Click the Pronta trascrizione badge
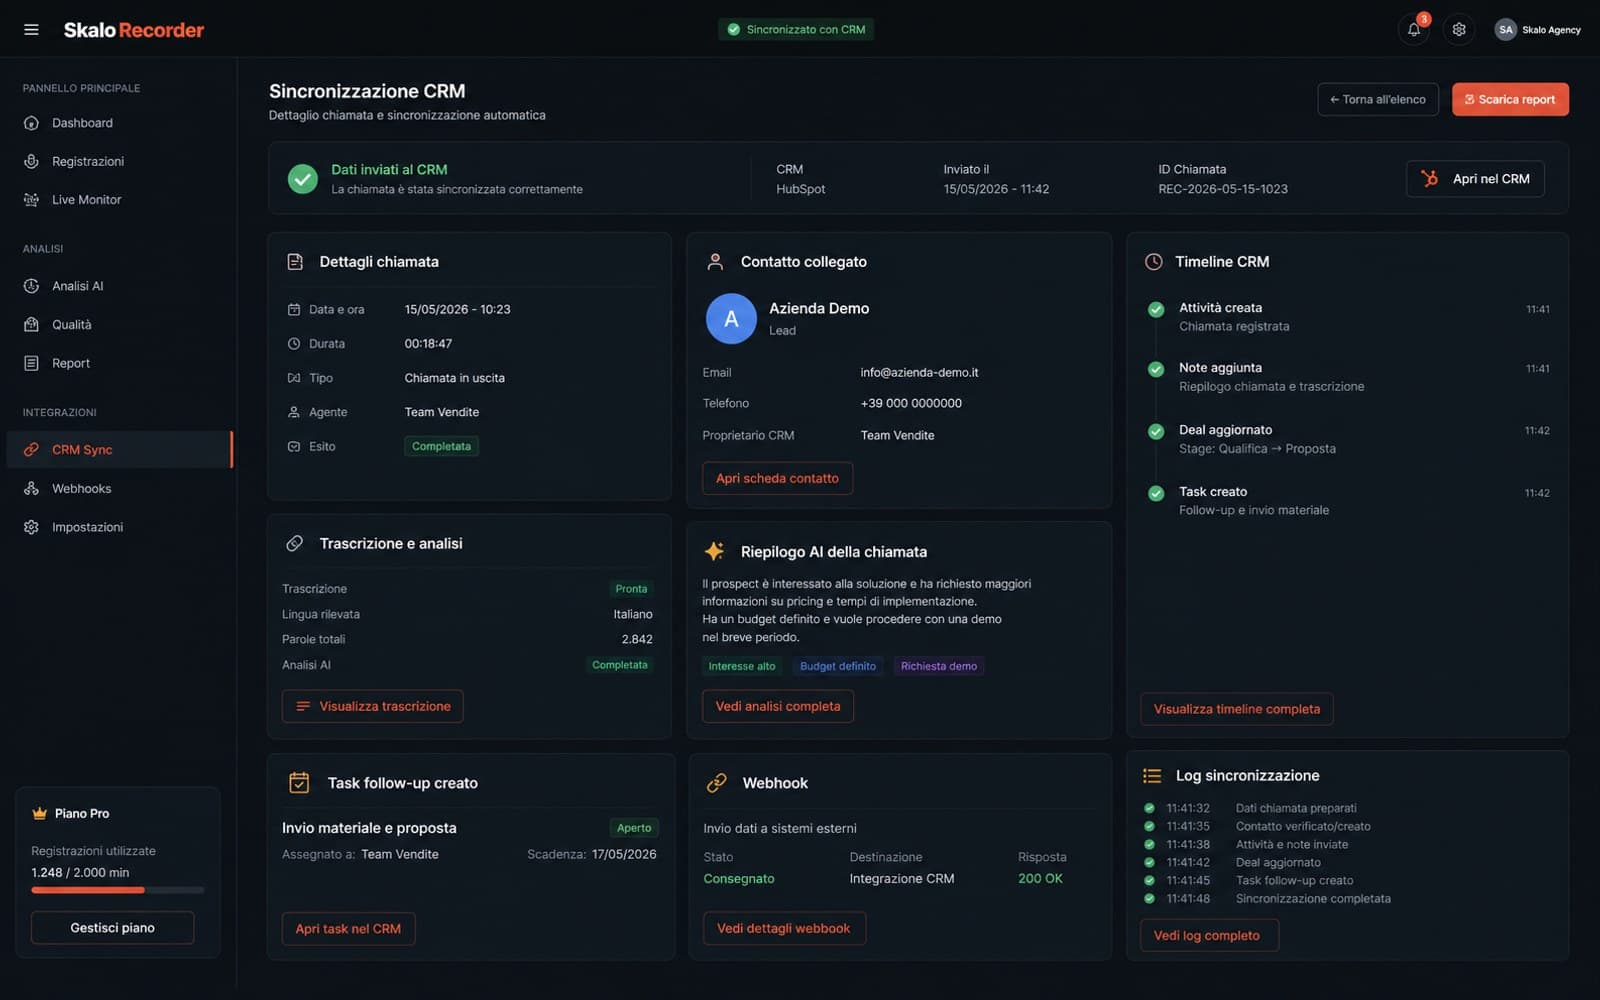Viewport: 1600px width, 1000px height. tap(631, 589)
